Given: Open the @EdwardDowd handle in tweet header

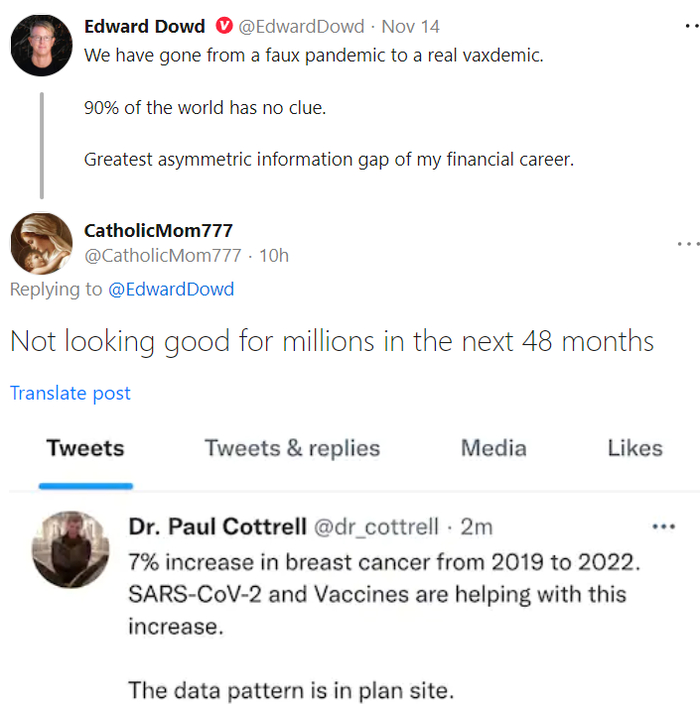Looking at the screenshot, I should pos(301,27).
